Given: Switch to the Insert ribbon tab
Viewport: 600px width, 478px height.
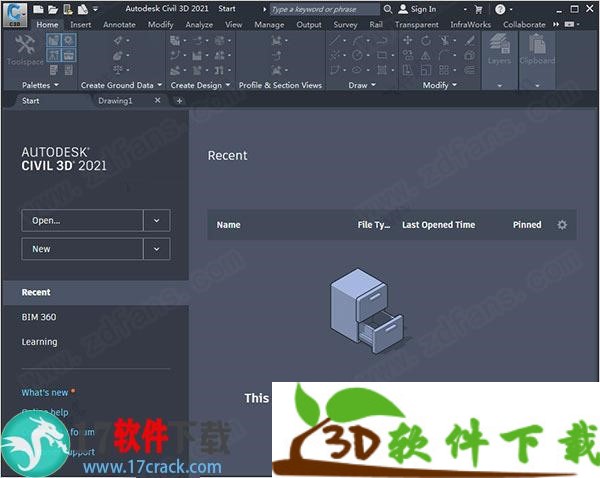Looking at the screenshot, I should (x=81, y=25).
